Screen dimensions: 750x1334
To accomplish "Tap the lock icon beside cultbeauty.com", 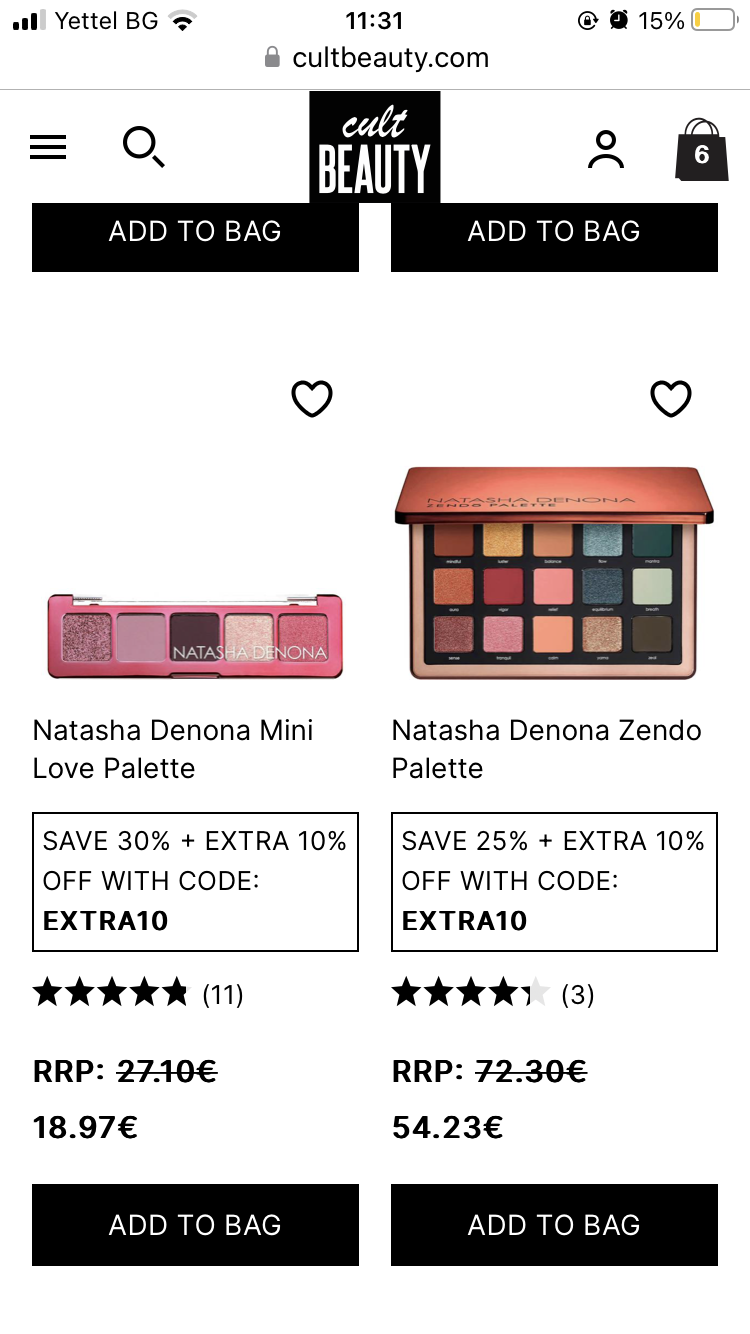I will tap(272, 58).
